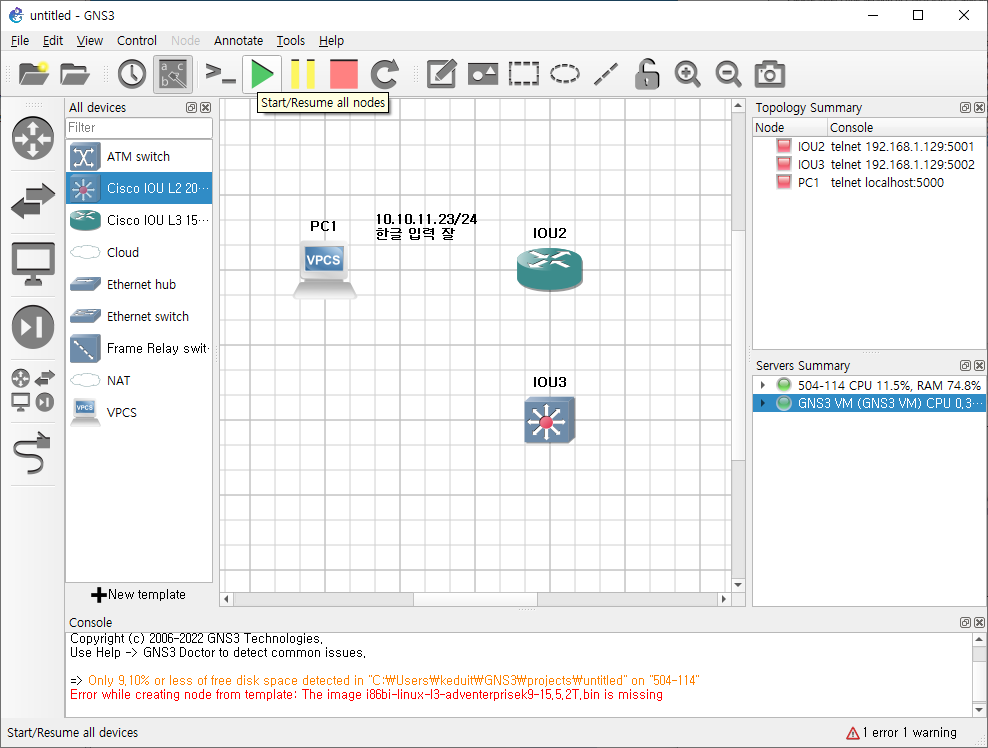Open the Manage snapshots clock icon

point(132,74)
